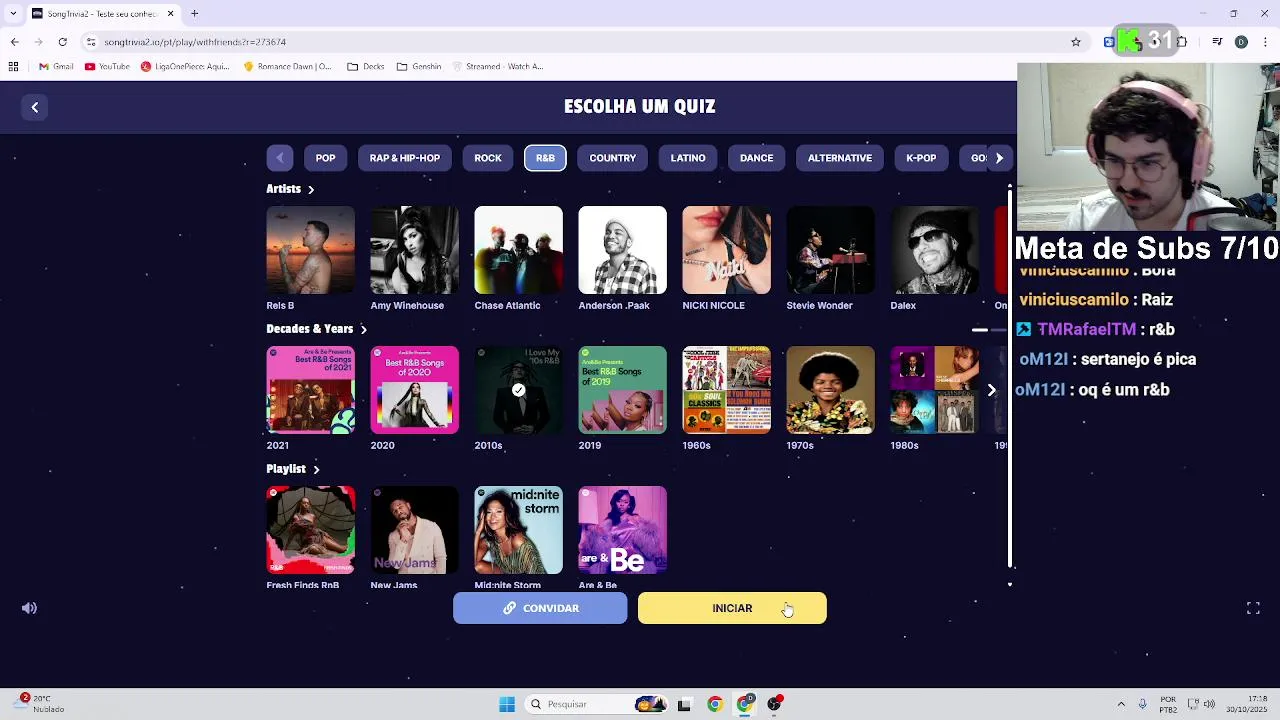The image size is (1280, 720).
Task: Advance categories with the right arrow
Action: tap(998, 158)
